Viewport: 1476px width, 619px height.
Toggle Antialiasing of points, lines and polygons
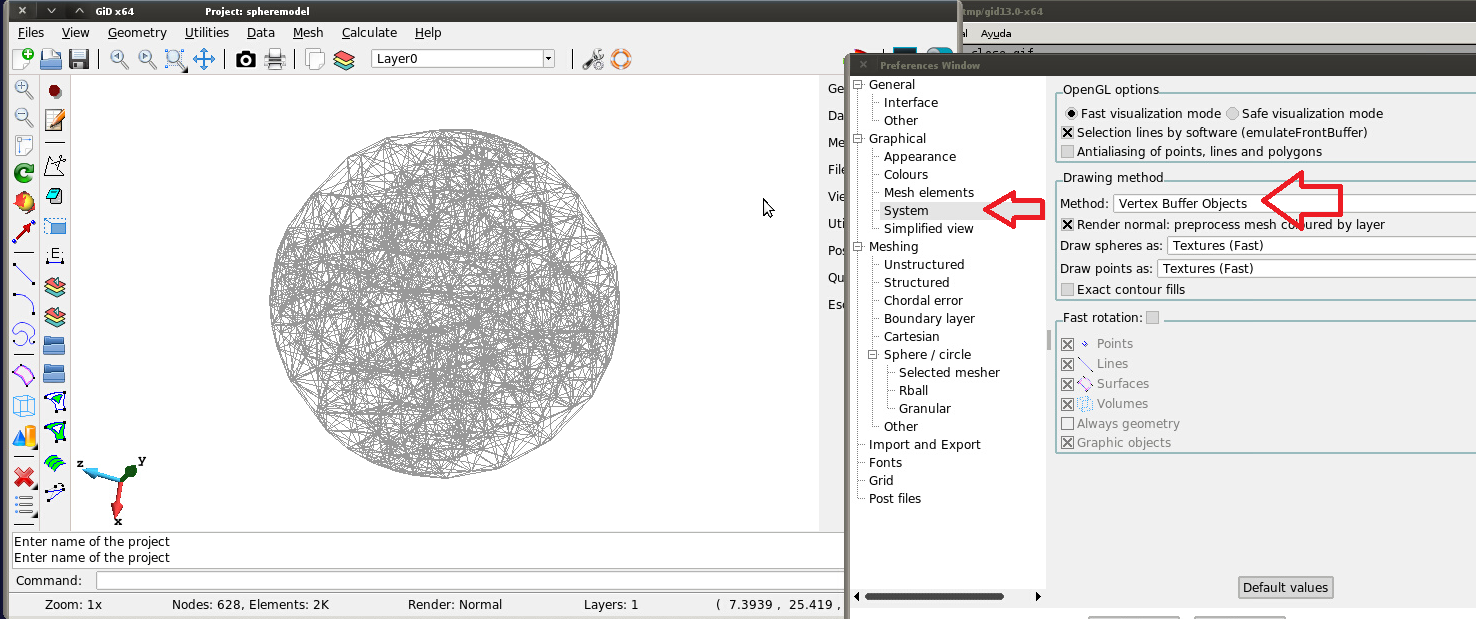1068,152
